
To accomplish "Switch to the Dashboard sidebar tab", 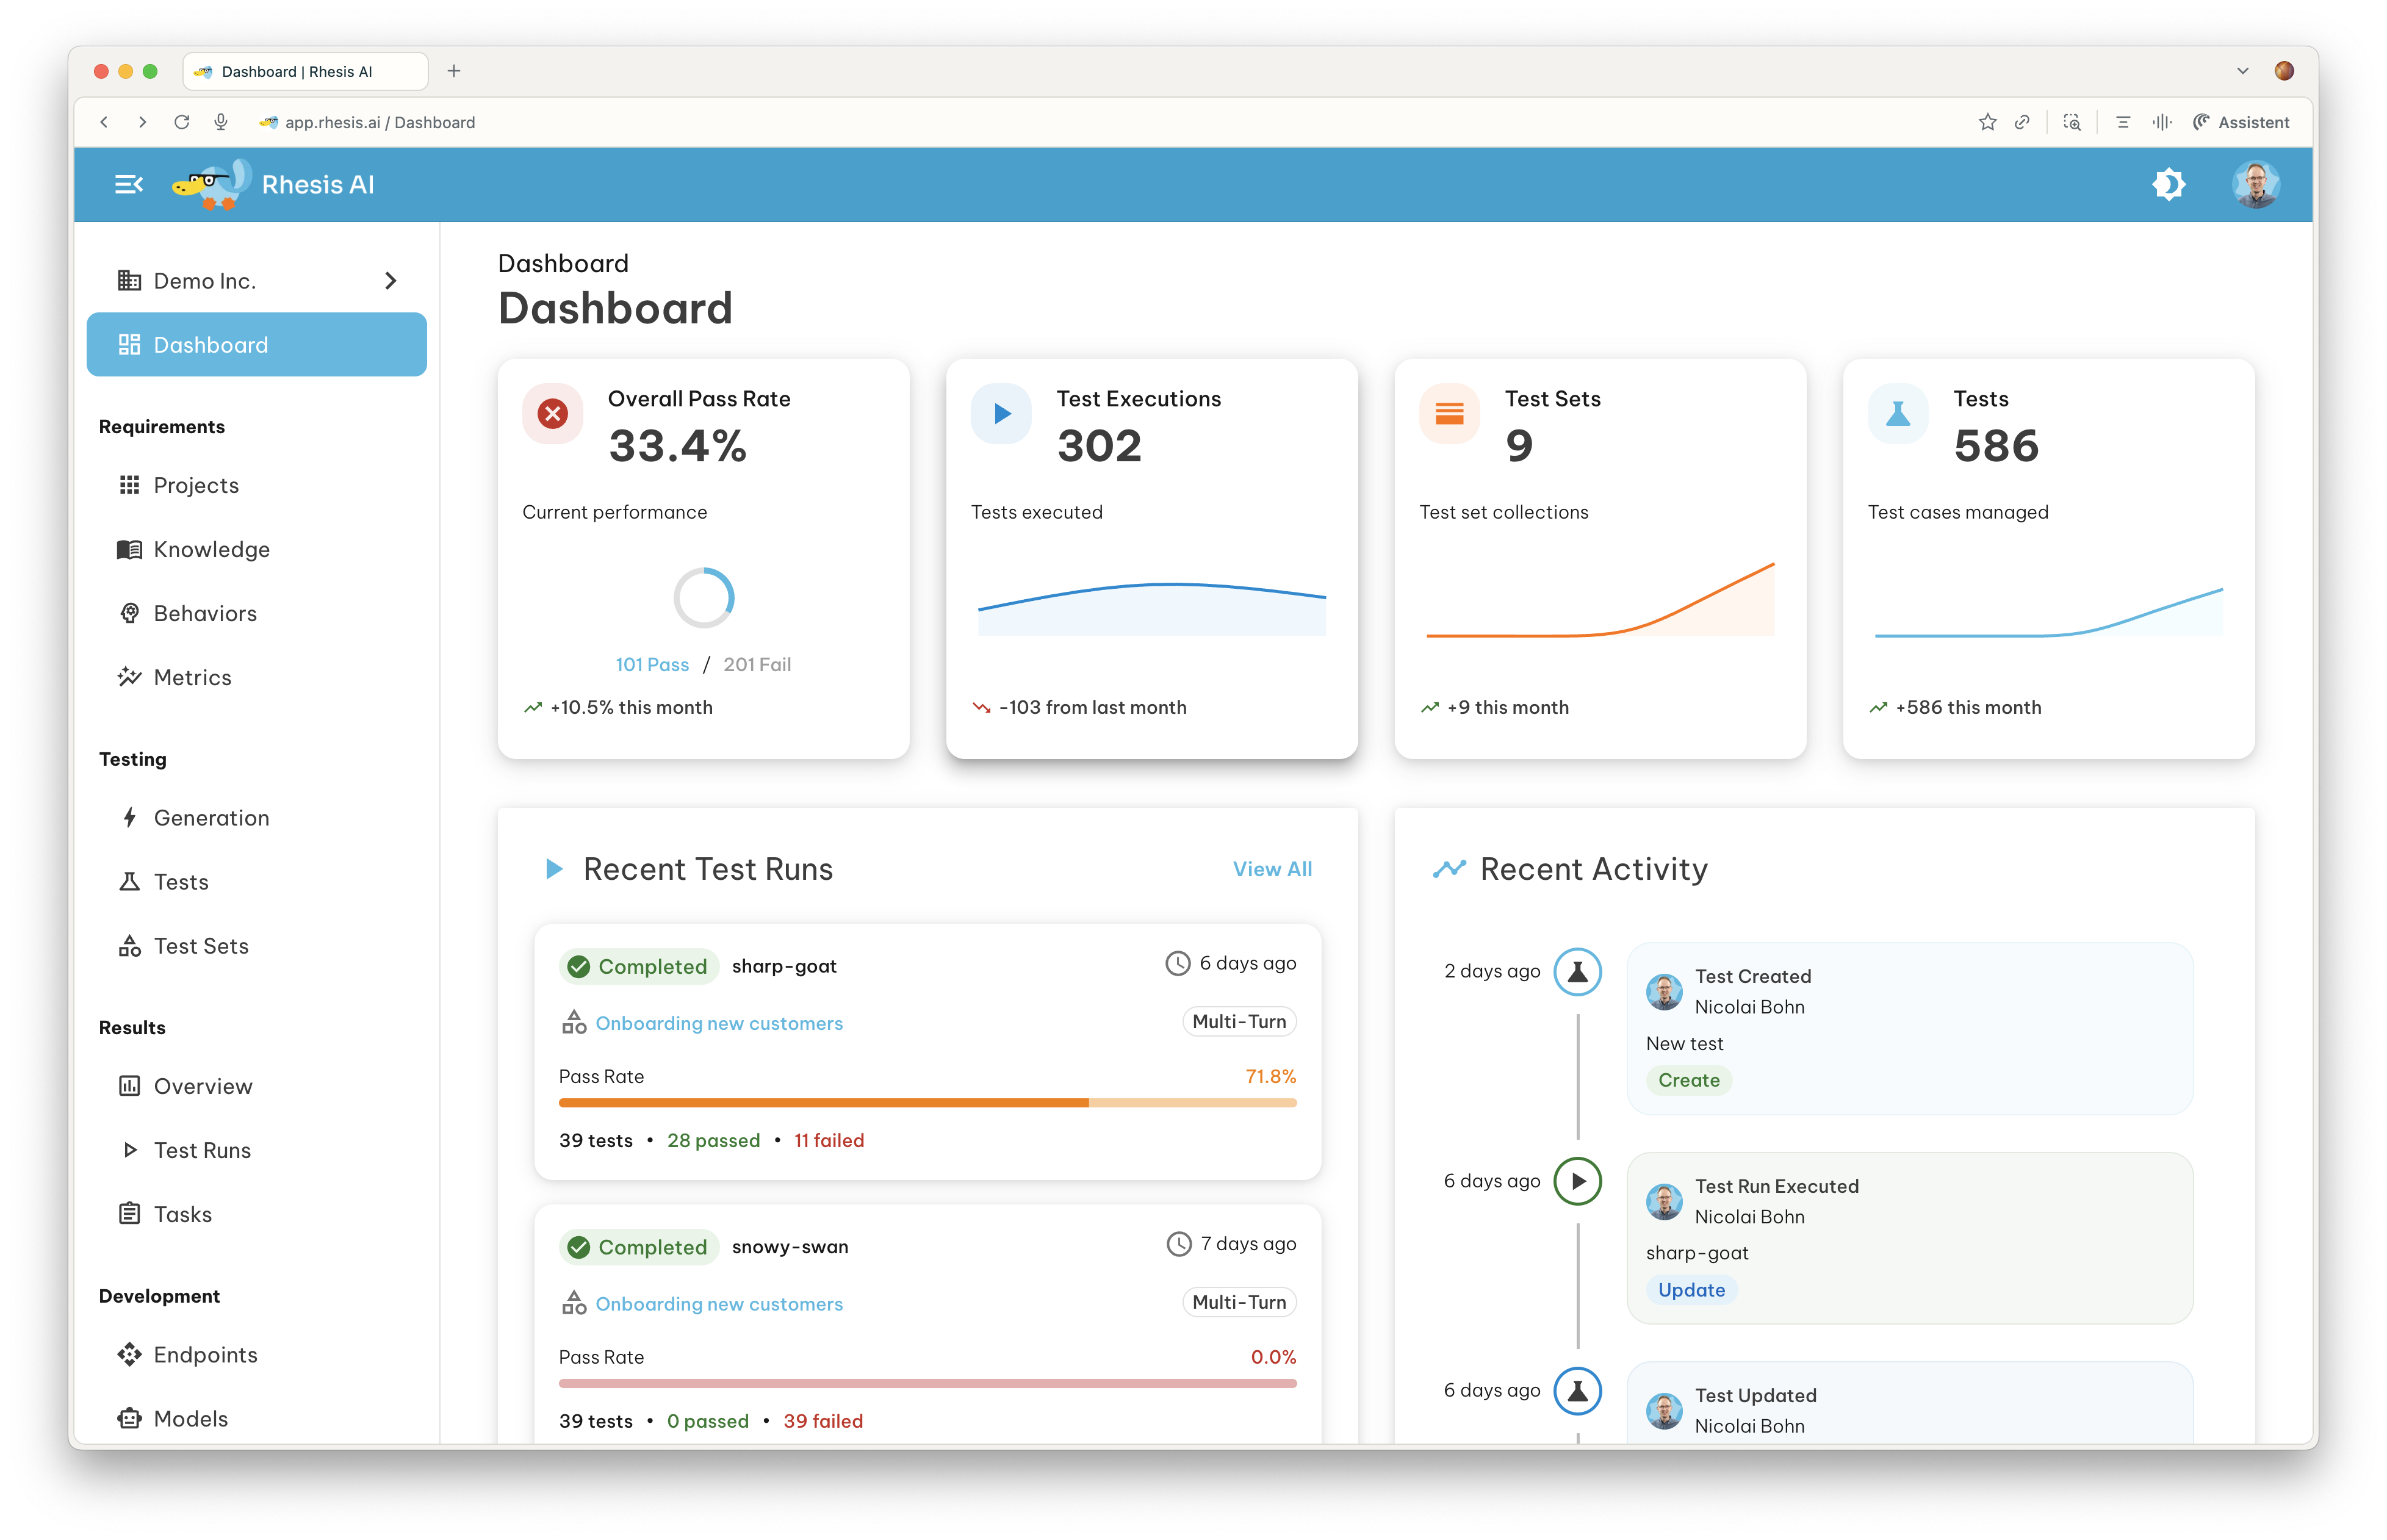I will coord(210,344).
